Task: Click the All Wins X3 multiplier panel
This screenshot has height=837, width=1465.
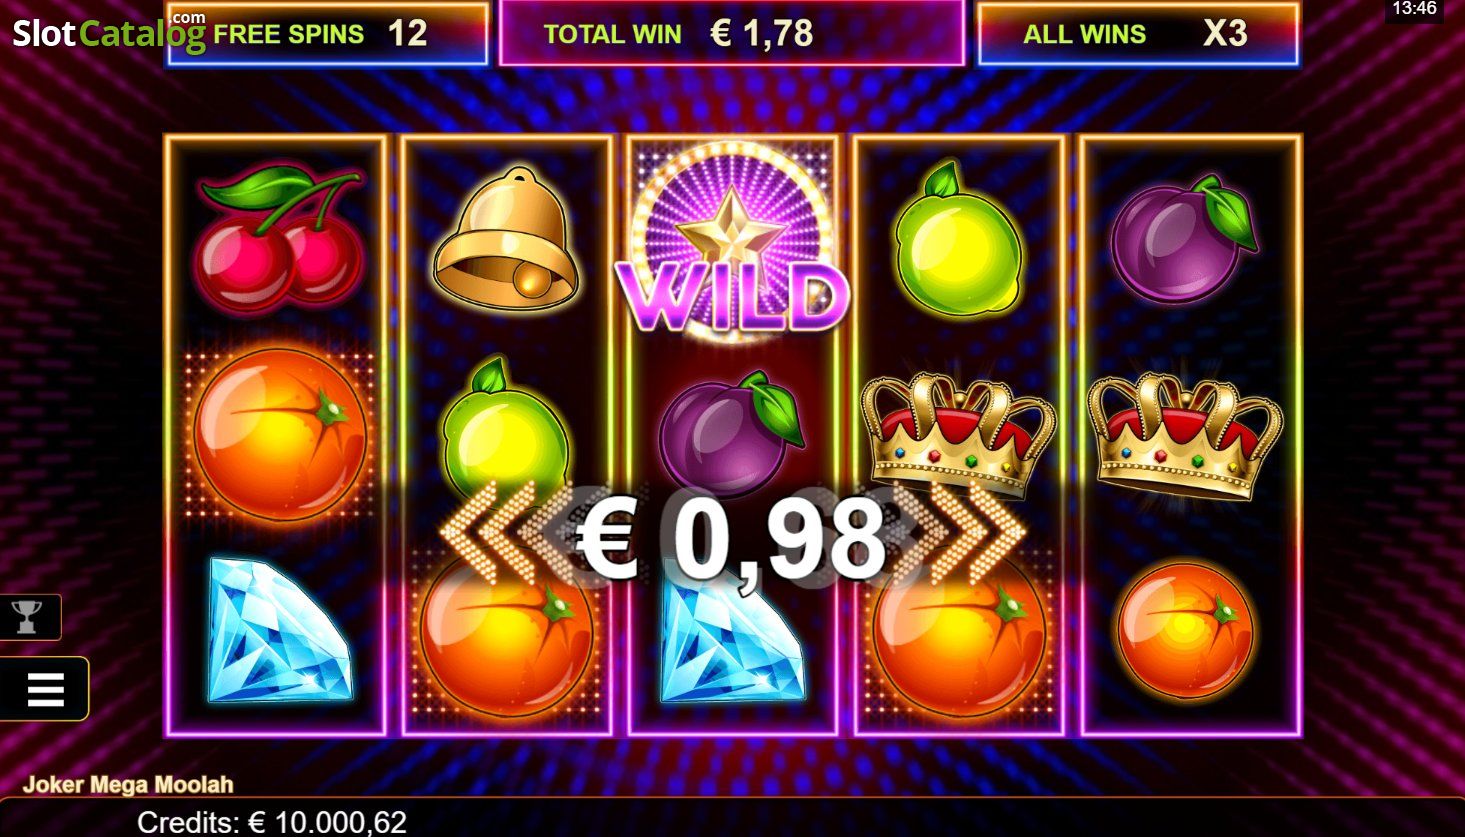Action: [1138, 34]
